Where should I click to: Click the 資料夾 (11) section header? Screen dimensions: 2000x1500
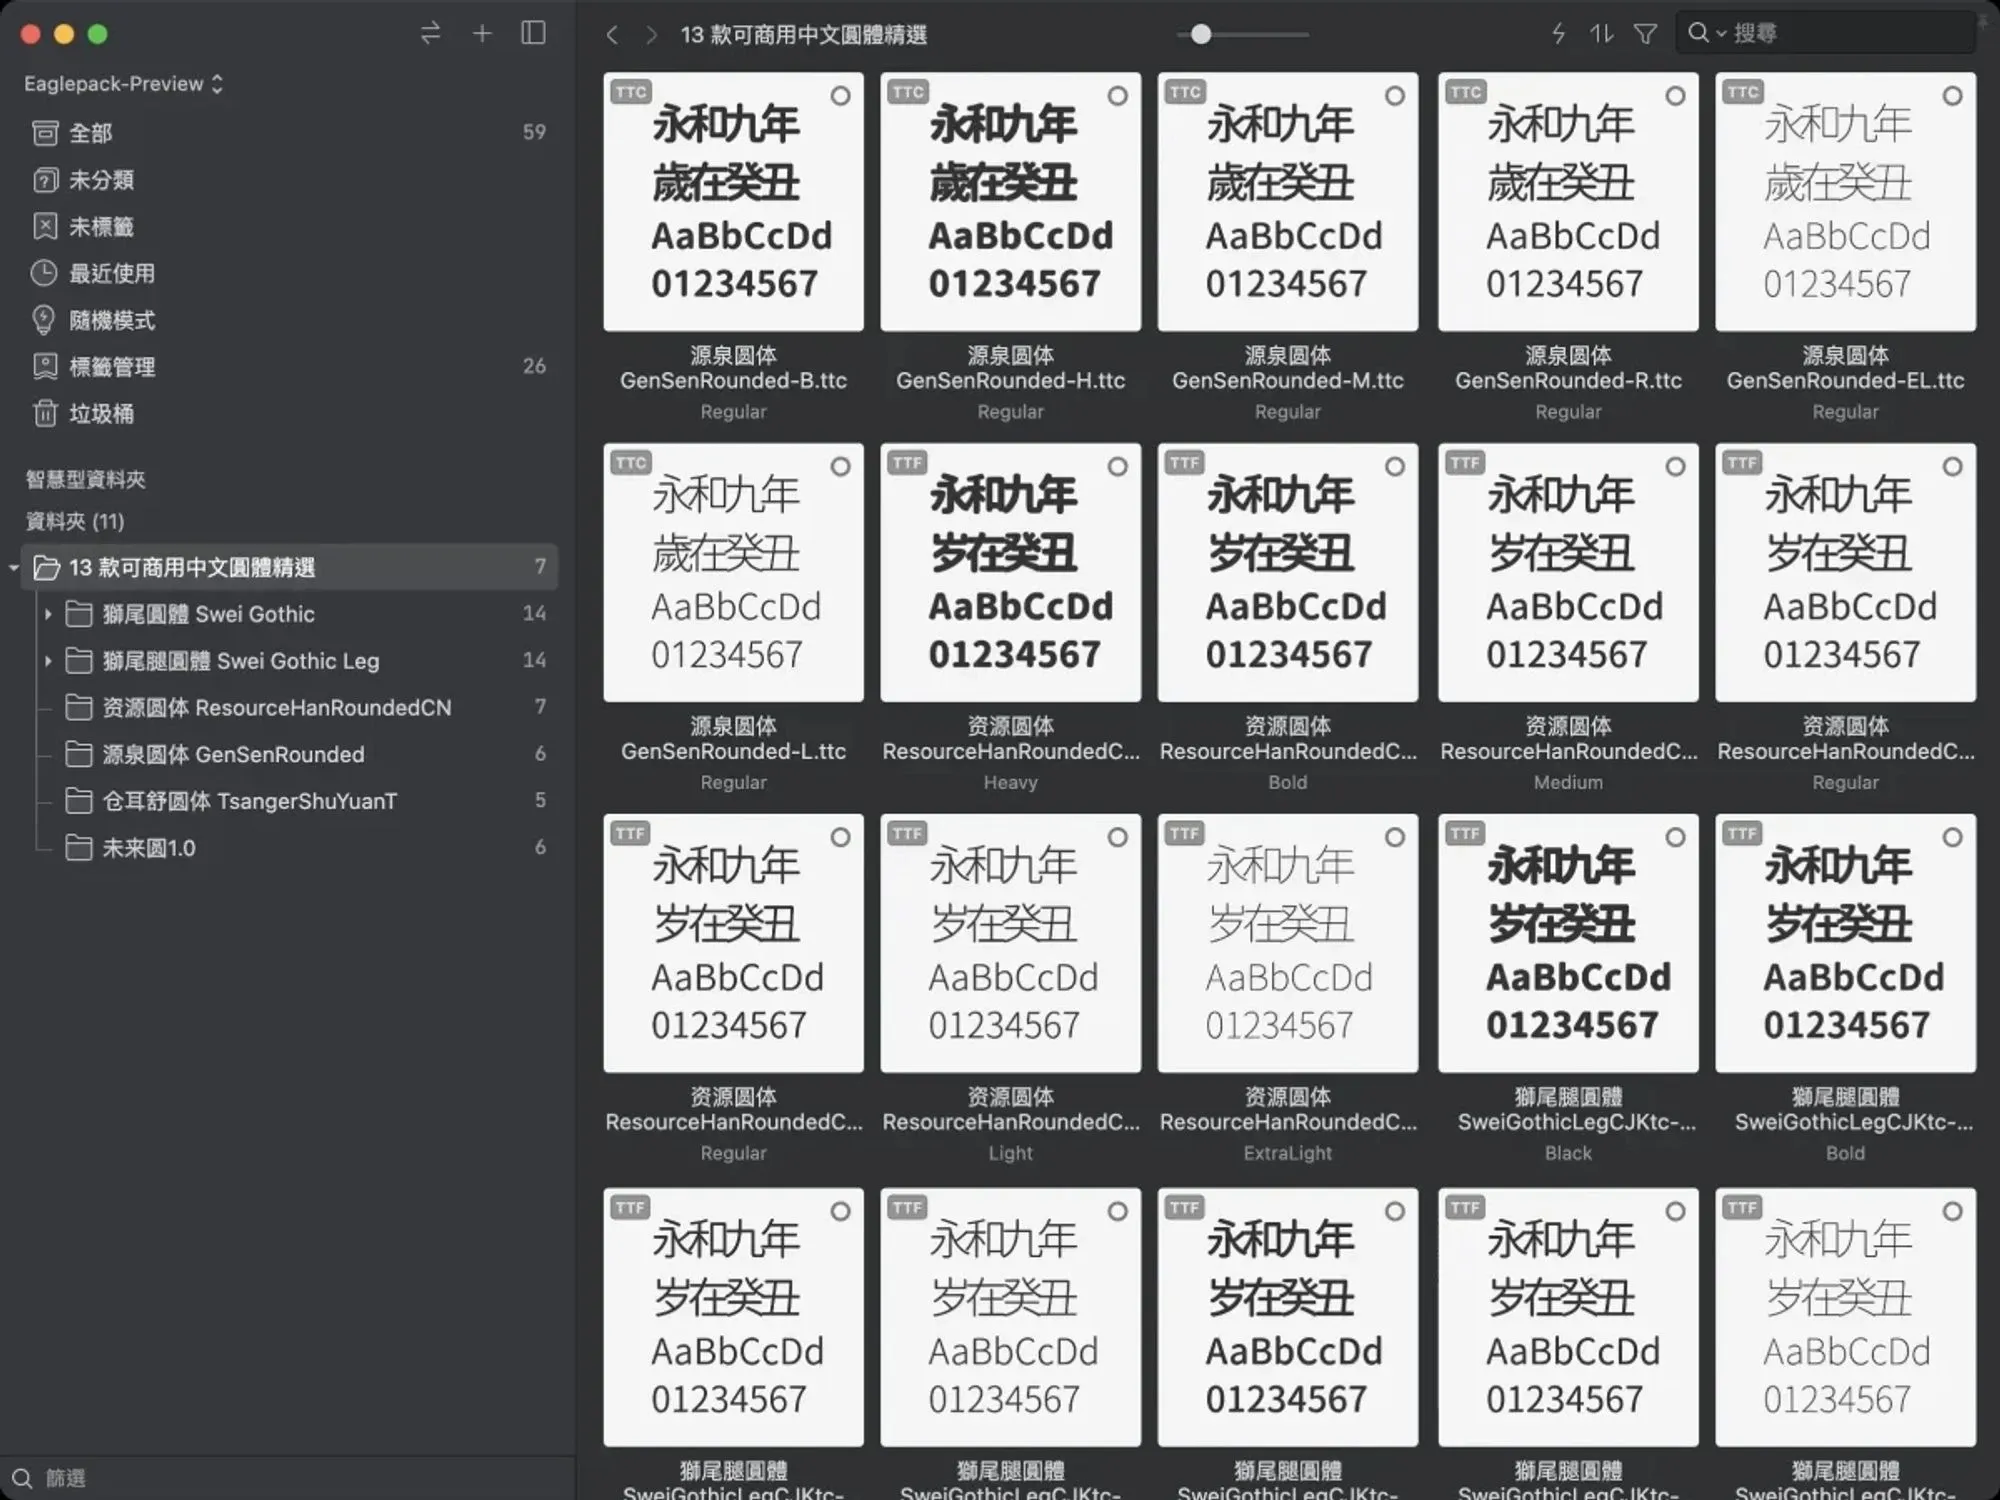pos(75,521)
